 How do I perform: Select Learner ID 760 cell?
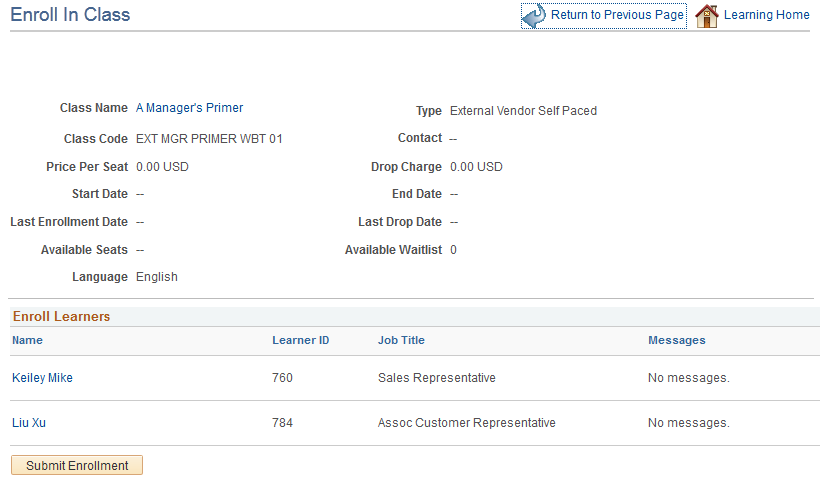(x=282, y=378)
